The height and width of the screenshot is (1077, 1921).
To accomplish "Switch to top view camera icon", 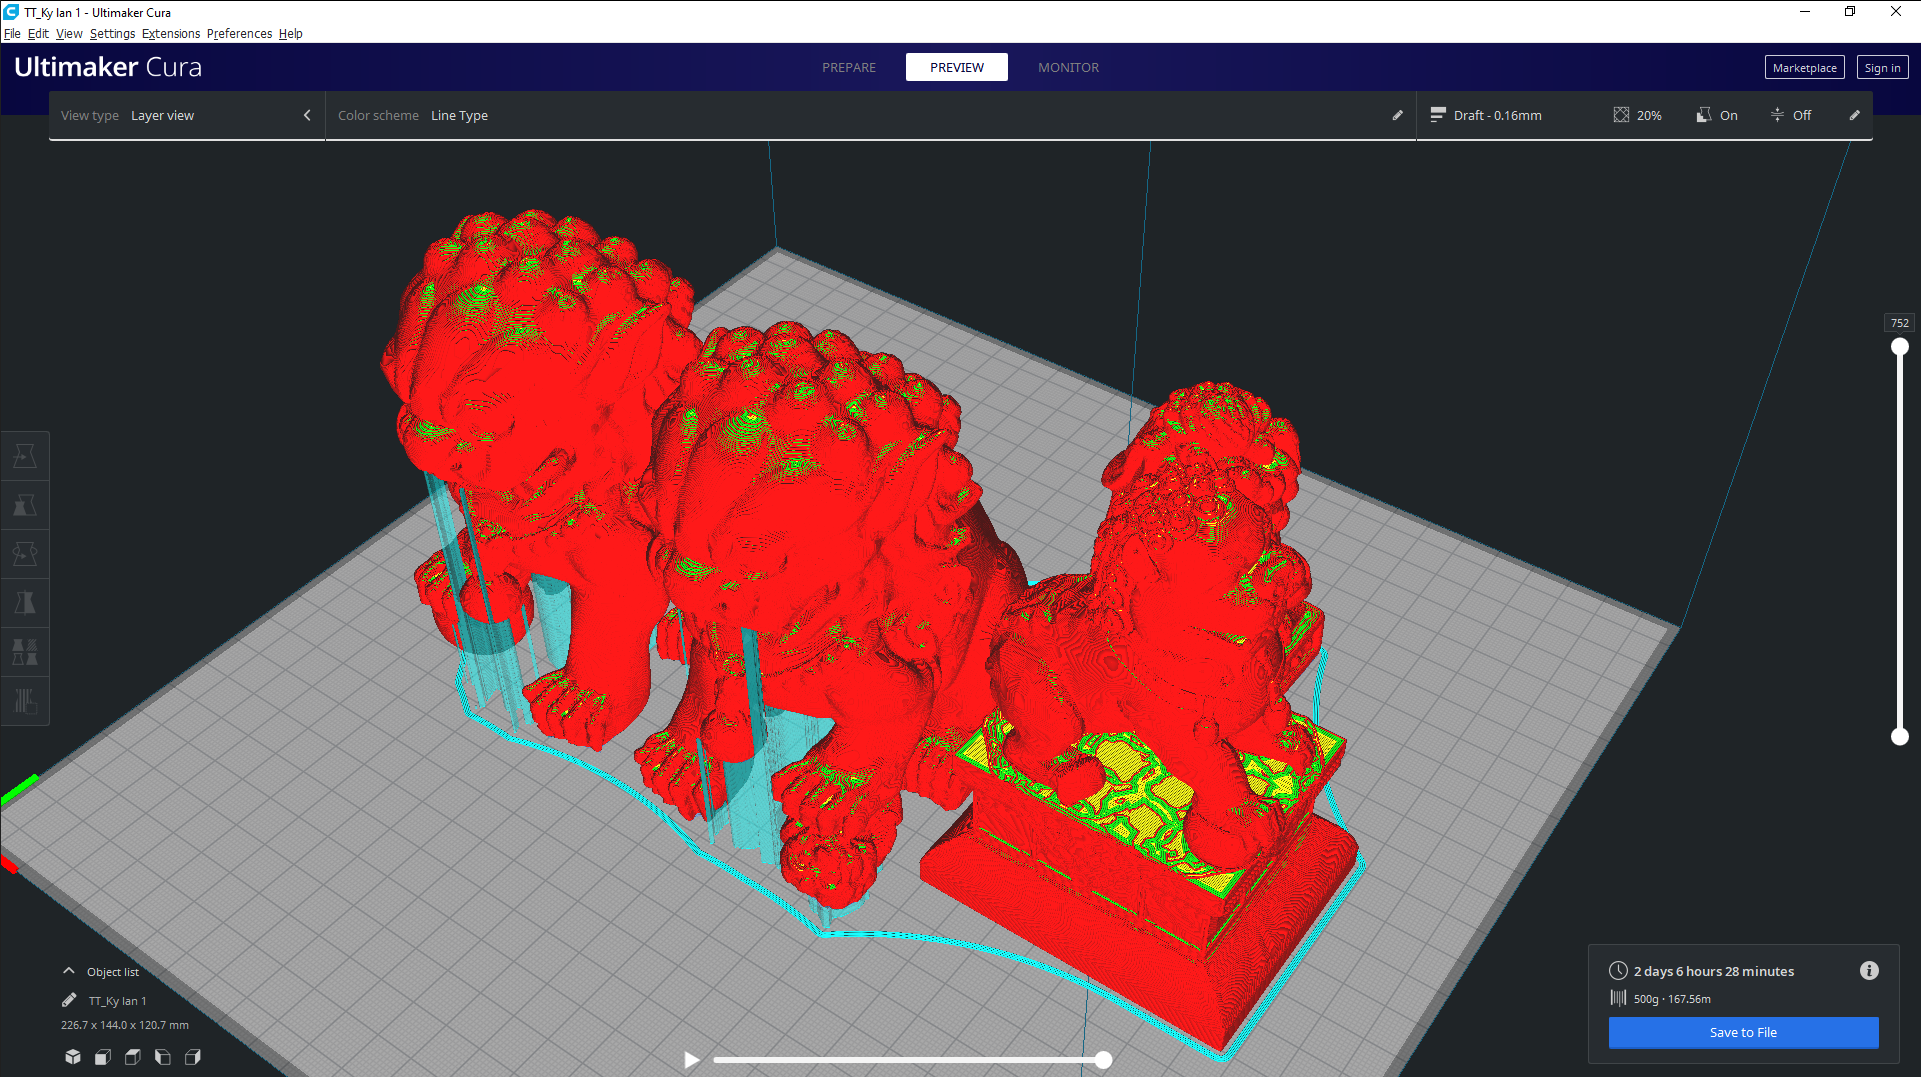I will (133, 1057).
